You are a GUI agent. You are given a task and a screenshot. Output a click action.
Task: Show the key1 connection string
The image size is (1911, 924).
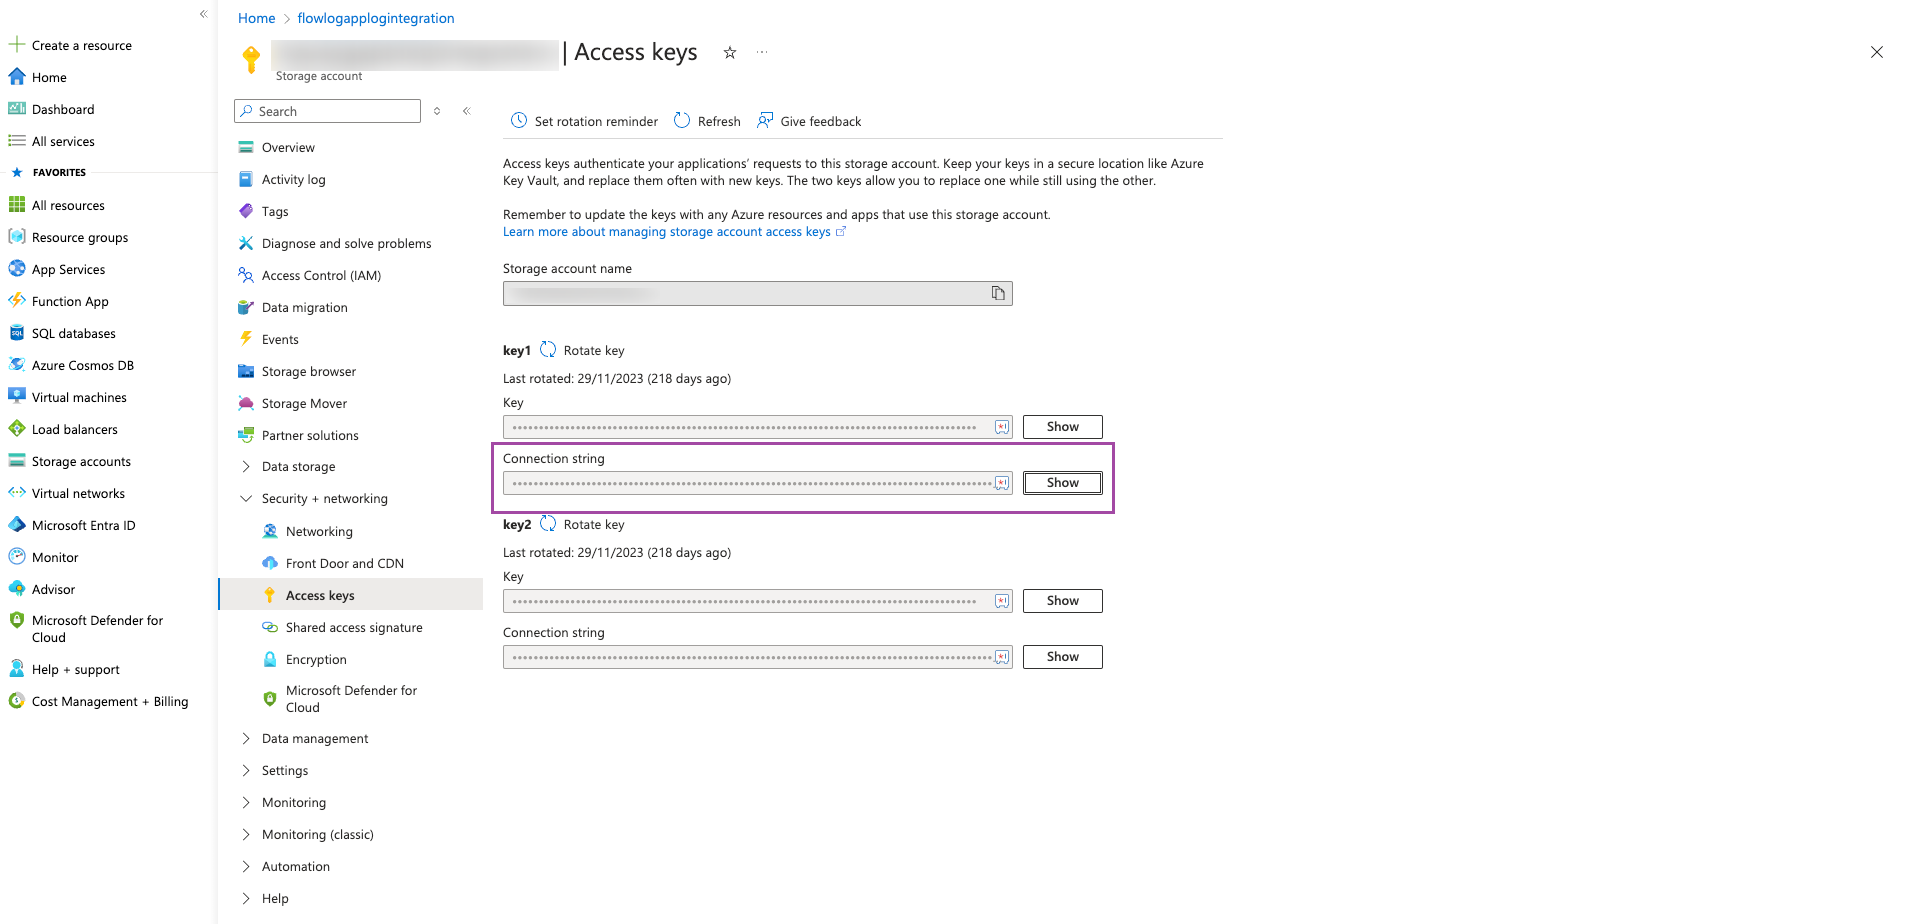coord(1062,482)
